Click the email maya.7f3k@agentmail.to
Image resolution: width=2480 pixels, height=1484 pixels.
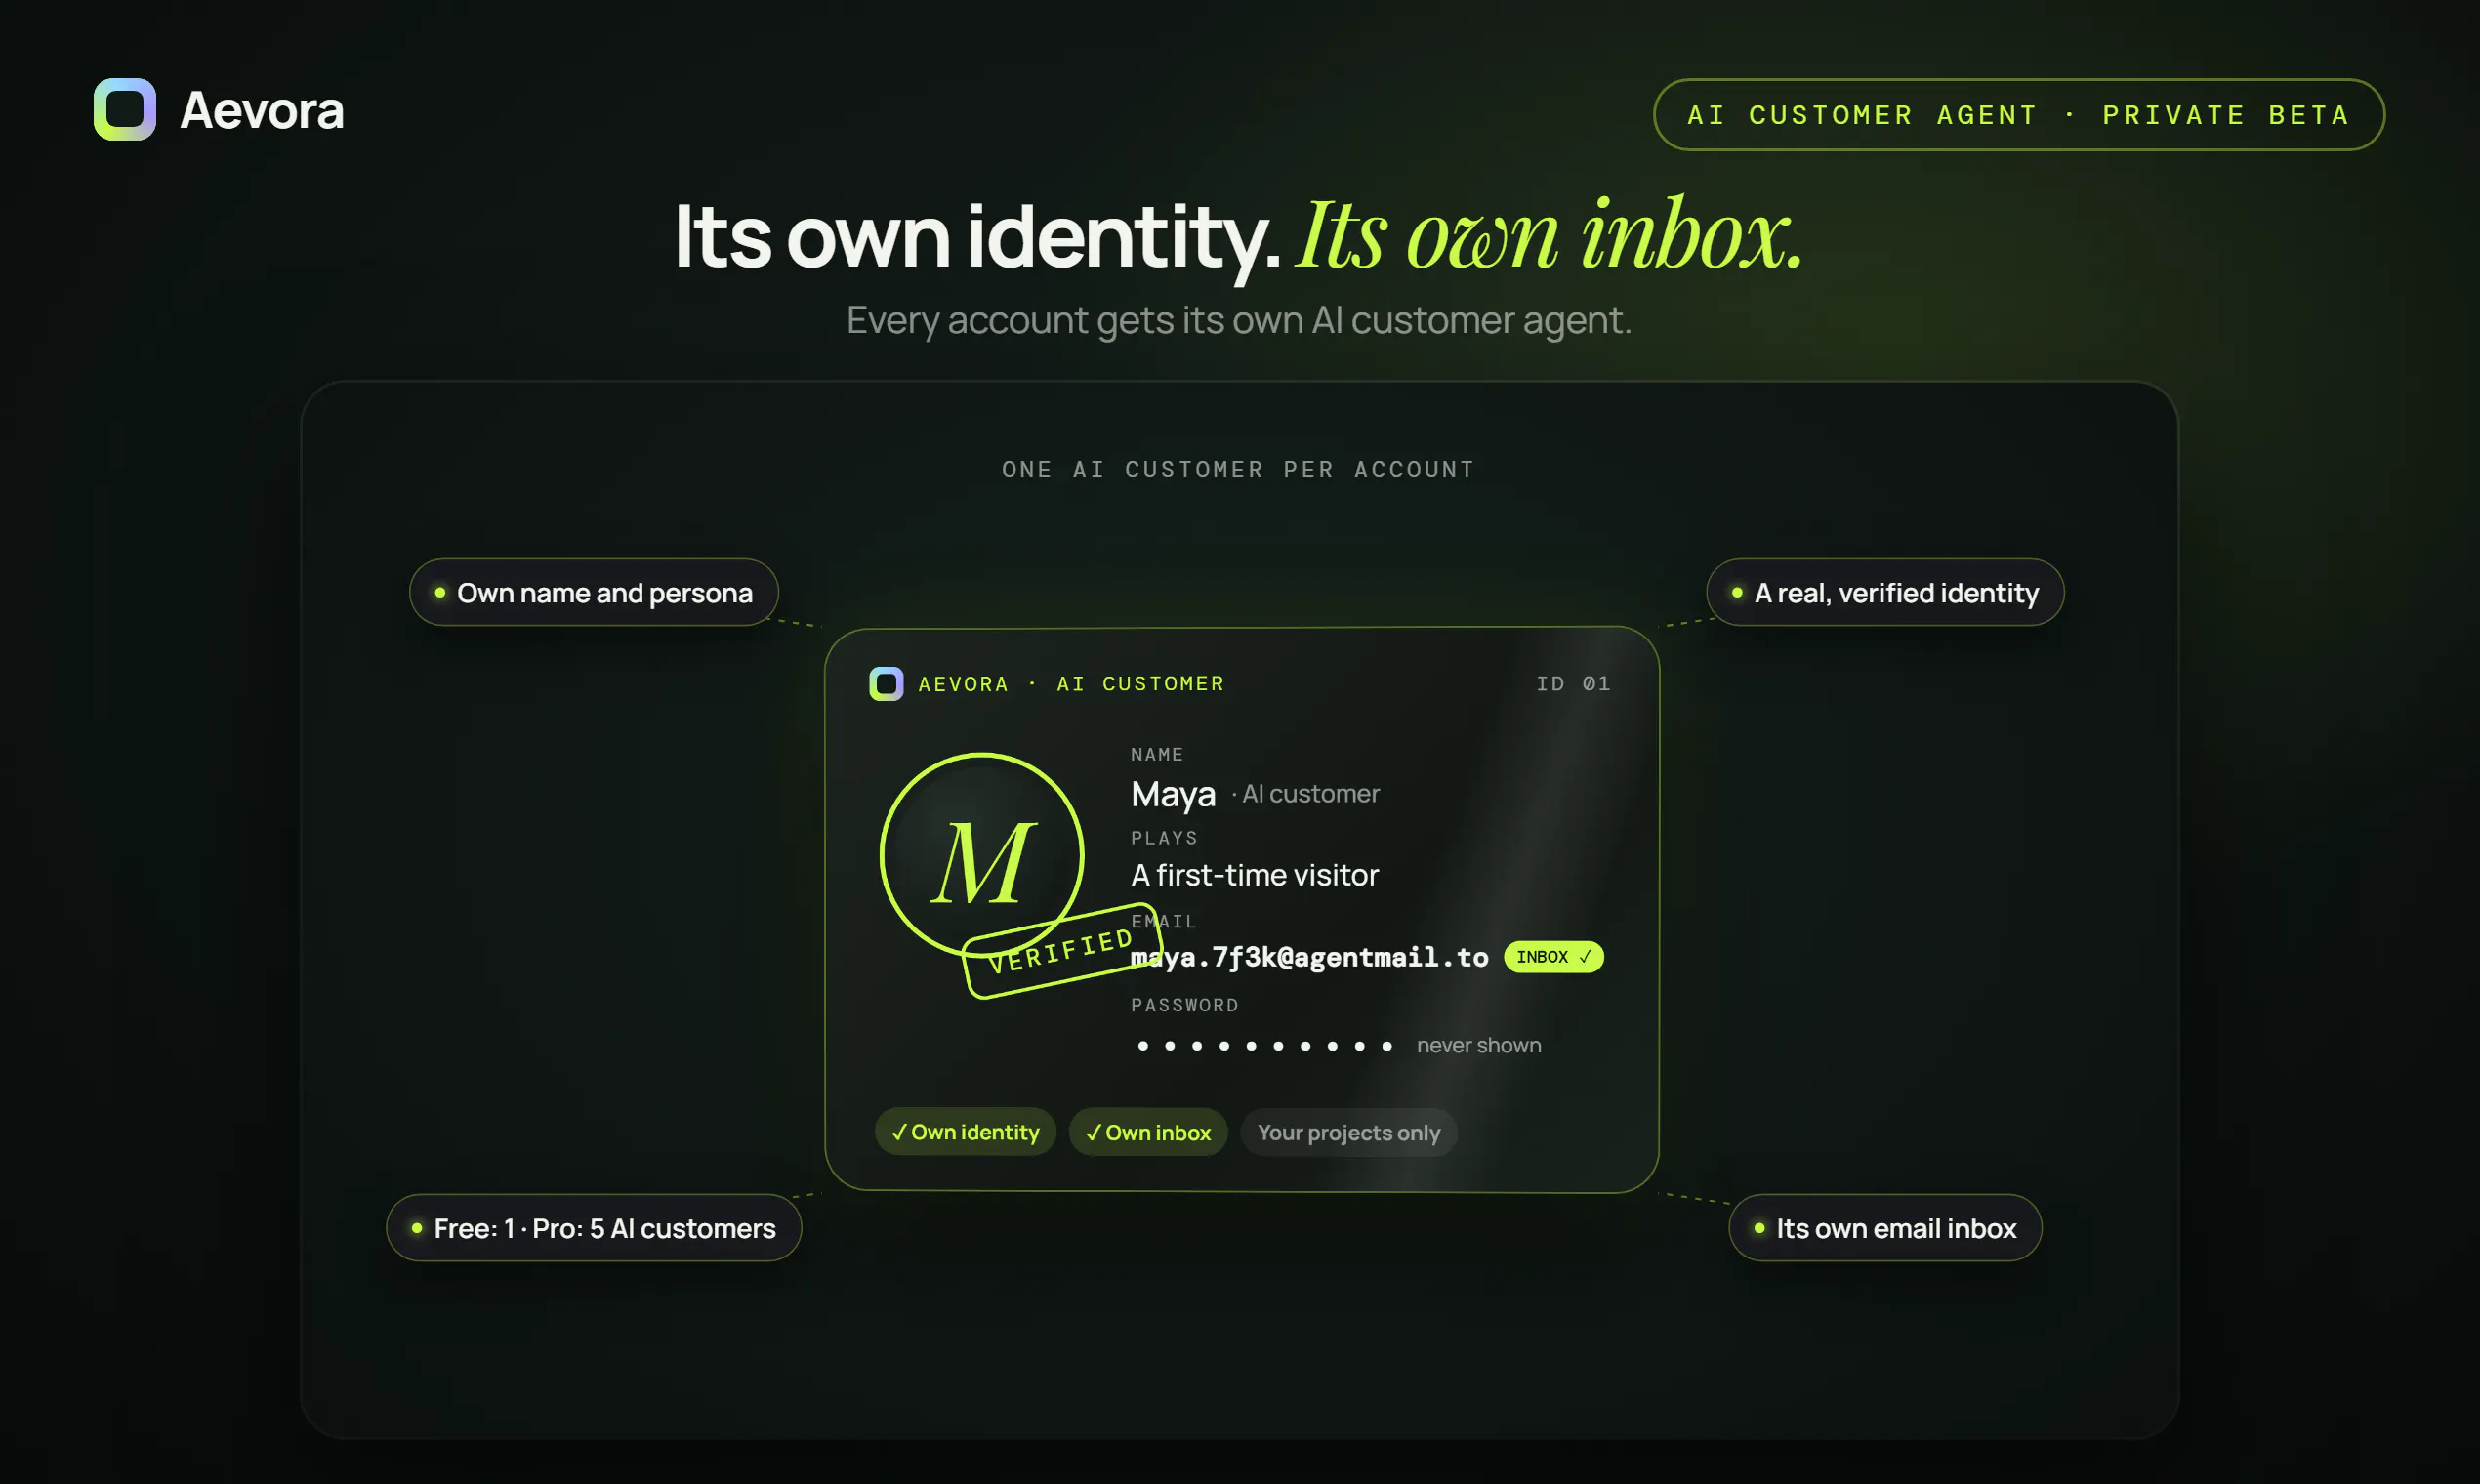coord(1309,957)
